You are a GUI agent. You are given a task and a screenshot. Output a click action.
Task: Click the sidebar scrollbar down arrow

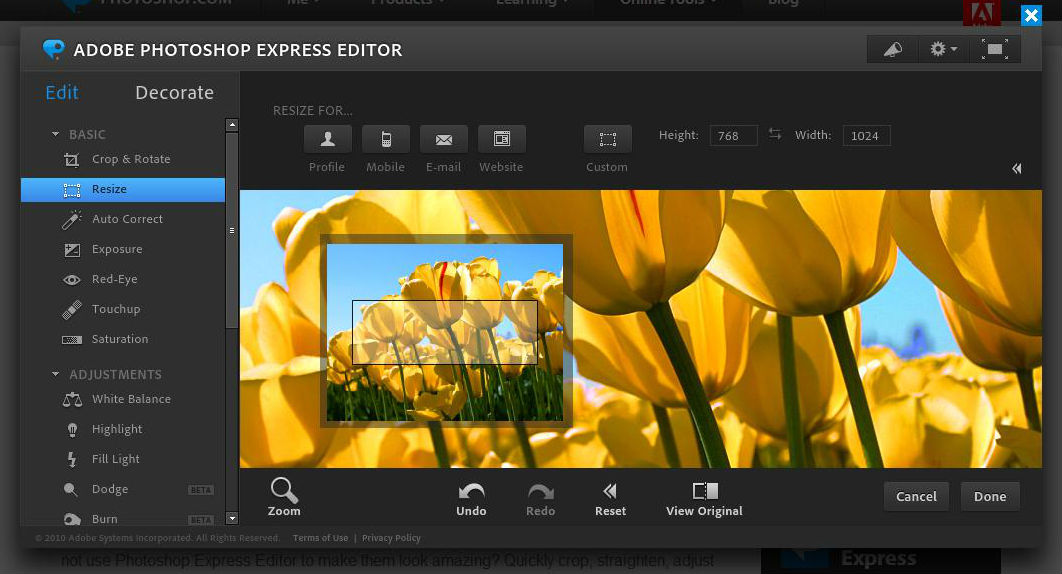232,518
